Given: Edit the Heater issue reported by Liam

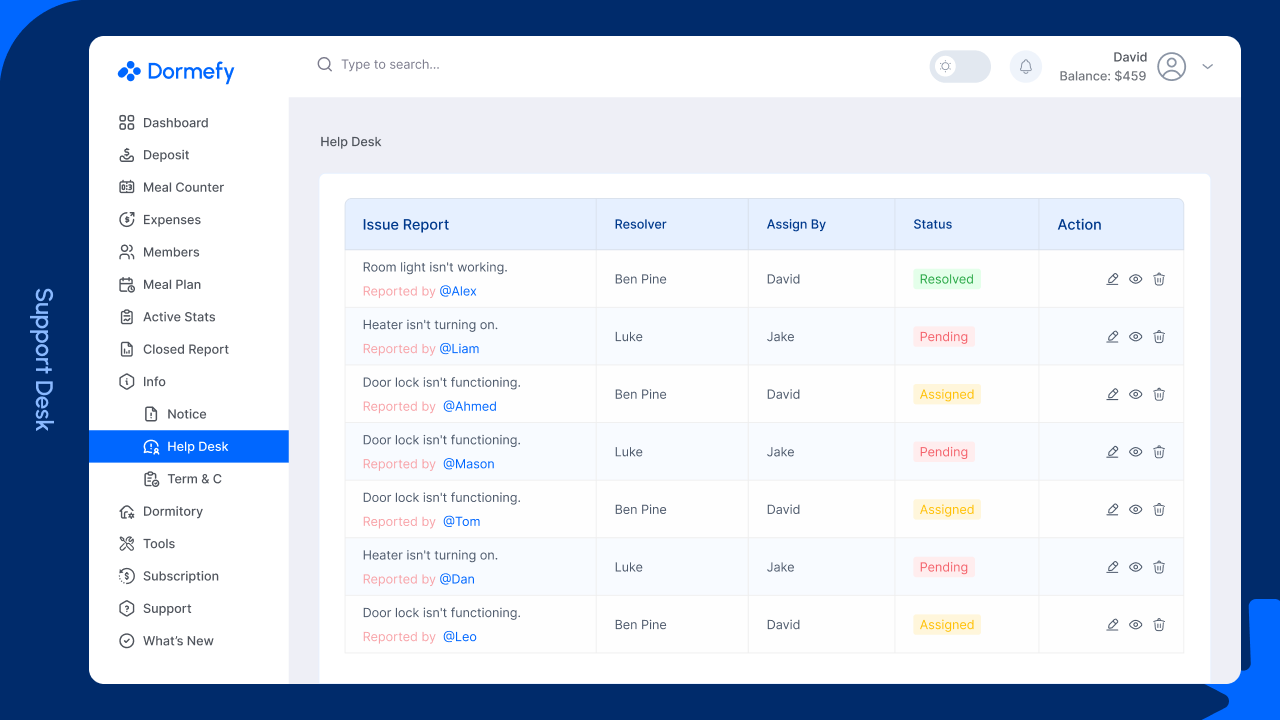Looking at the screenshot, I should 1112,337.
